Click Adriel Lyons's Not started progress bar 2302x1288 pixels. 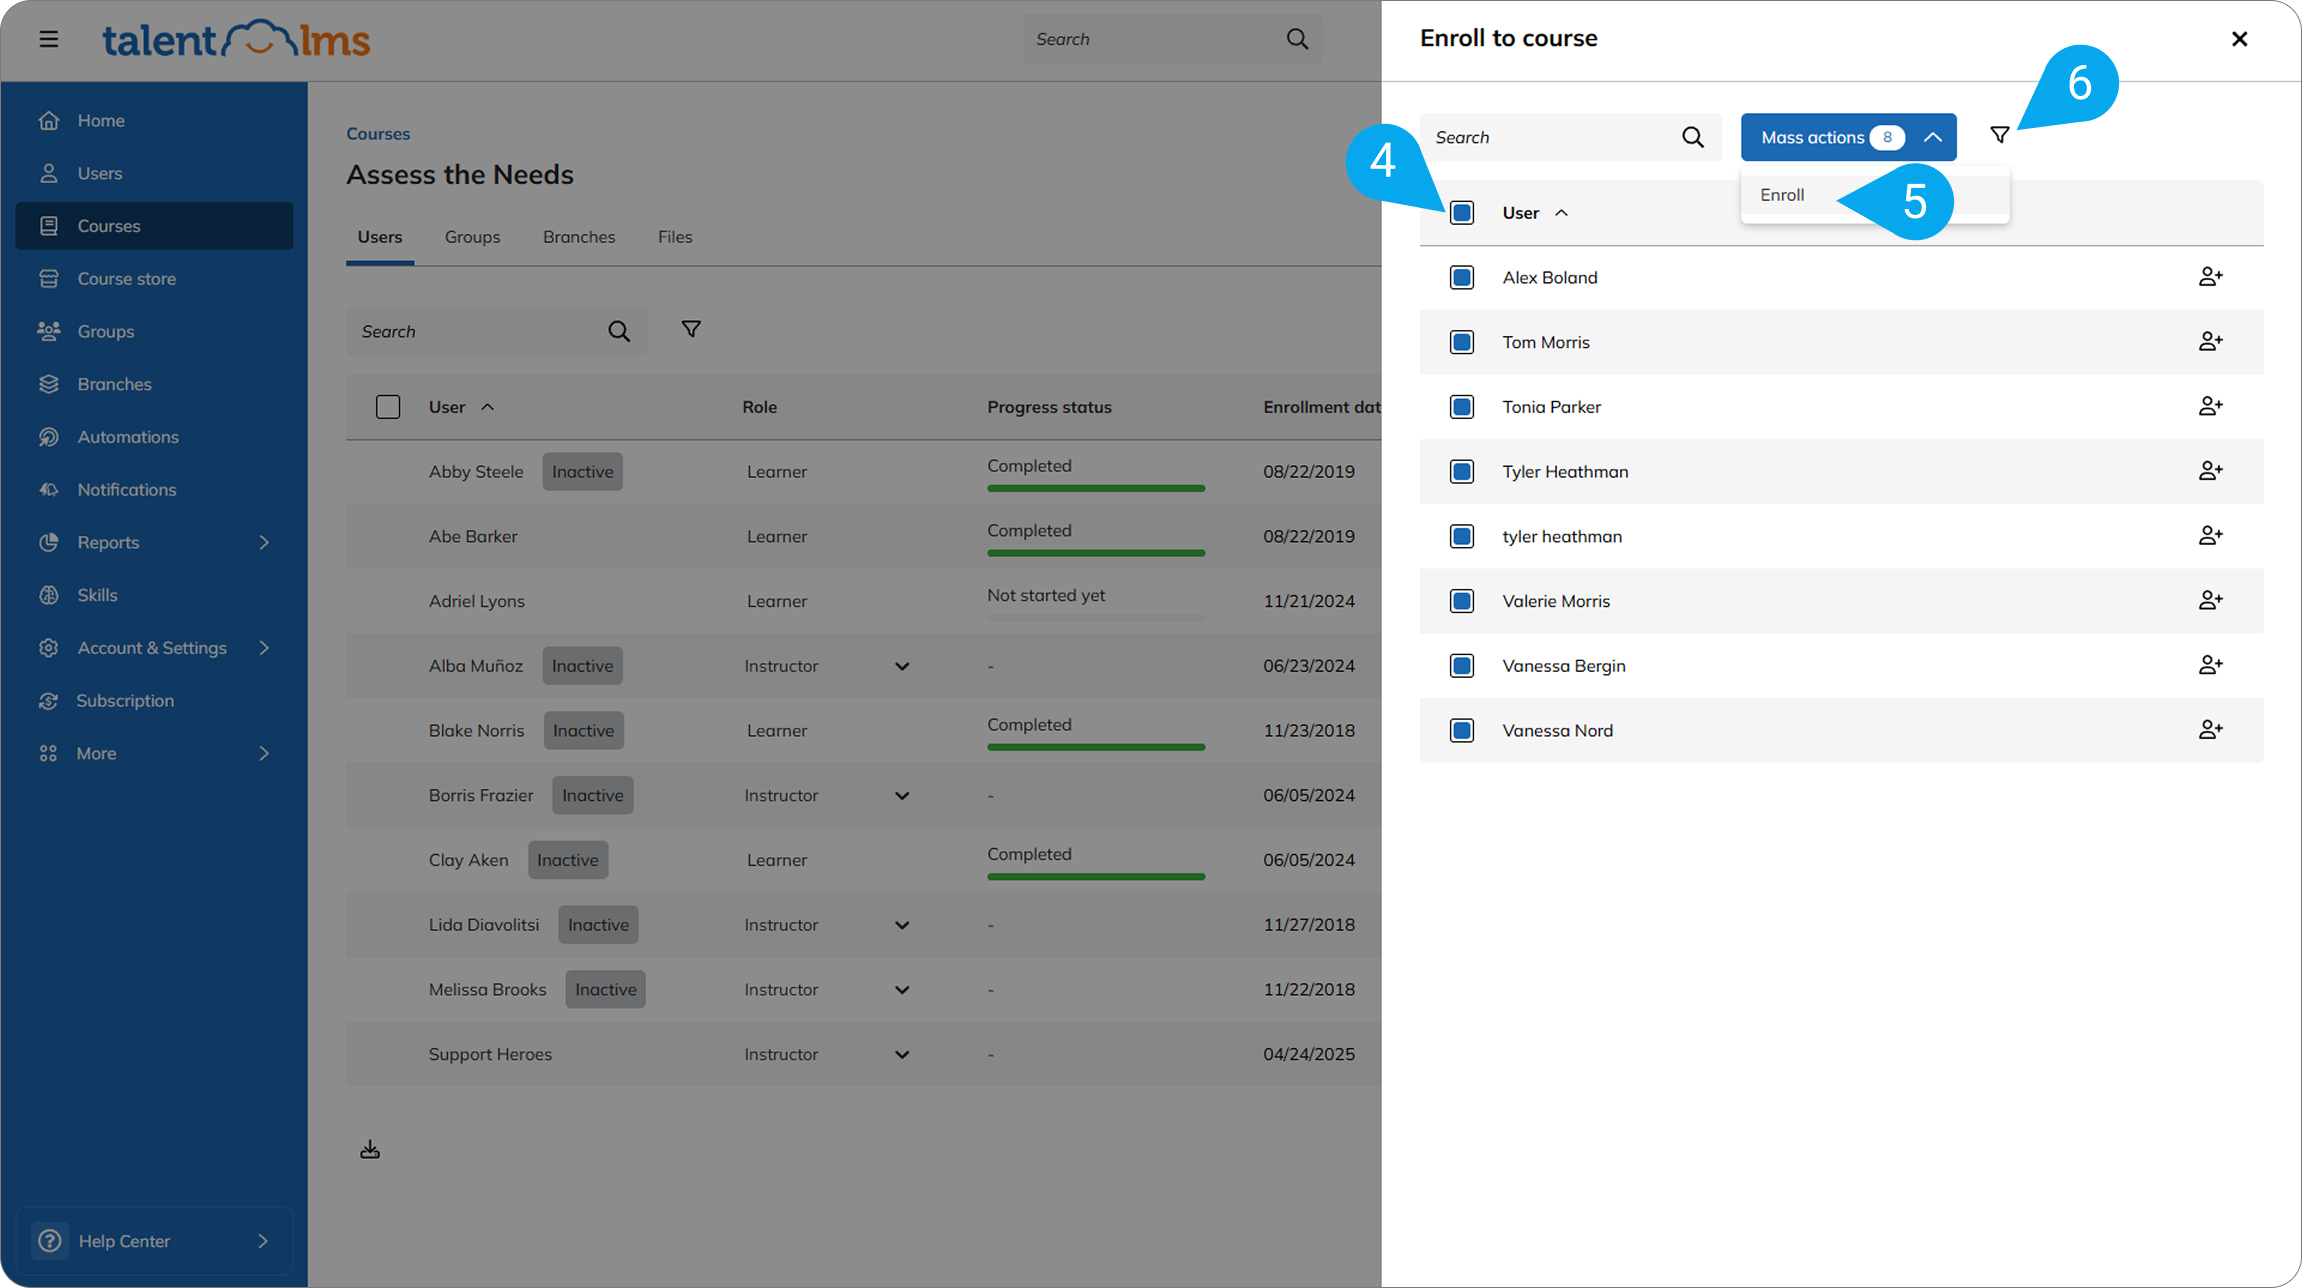pos(1096,618)
